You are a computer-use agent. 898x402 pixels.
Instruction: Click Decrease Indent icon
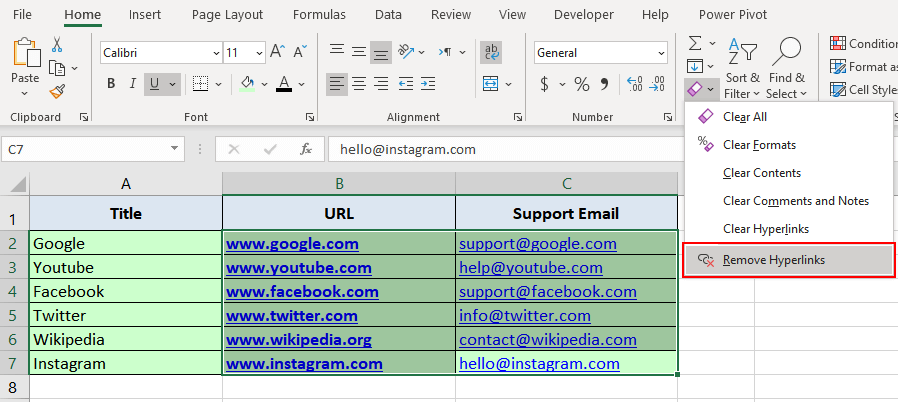pos(406,84)
